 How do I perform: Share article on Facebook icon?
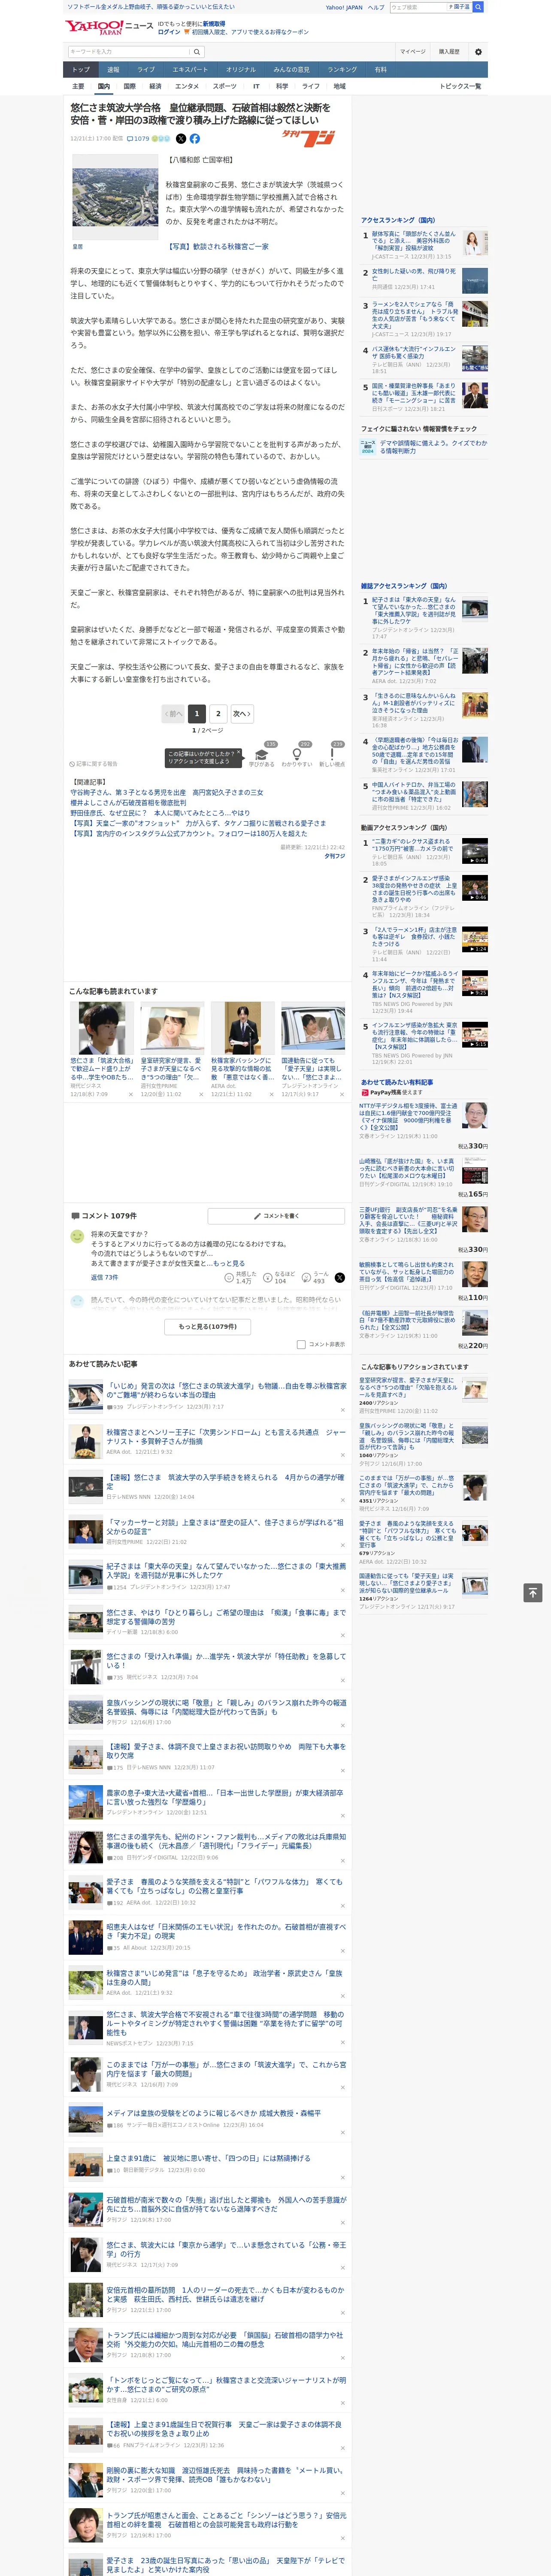click(x=195, y=139)
